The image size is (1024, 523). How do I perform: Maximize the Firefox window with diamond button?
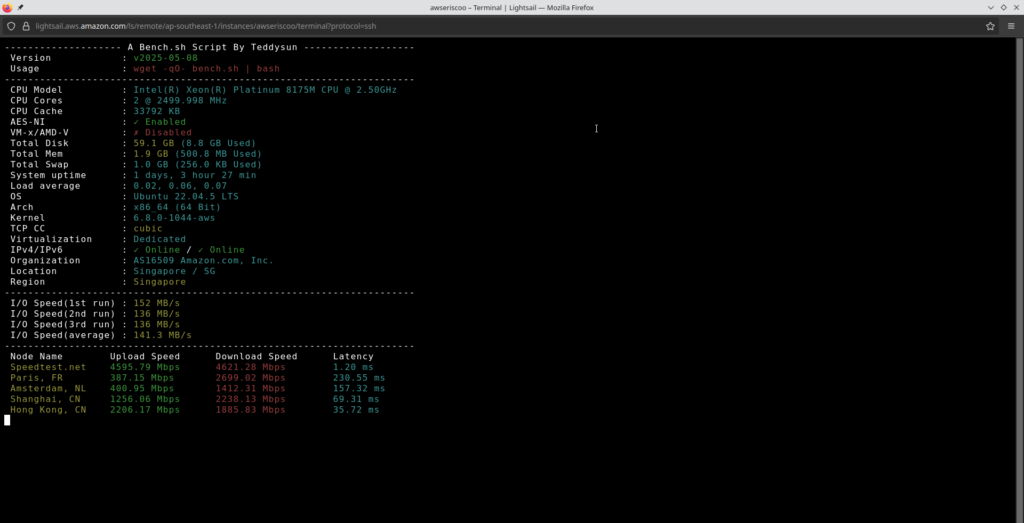click(1003, 7)
